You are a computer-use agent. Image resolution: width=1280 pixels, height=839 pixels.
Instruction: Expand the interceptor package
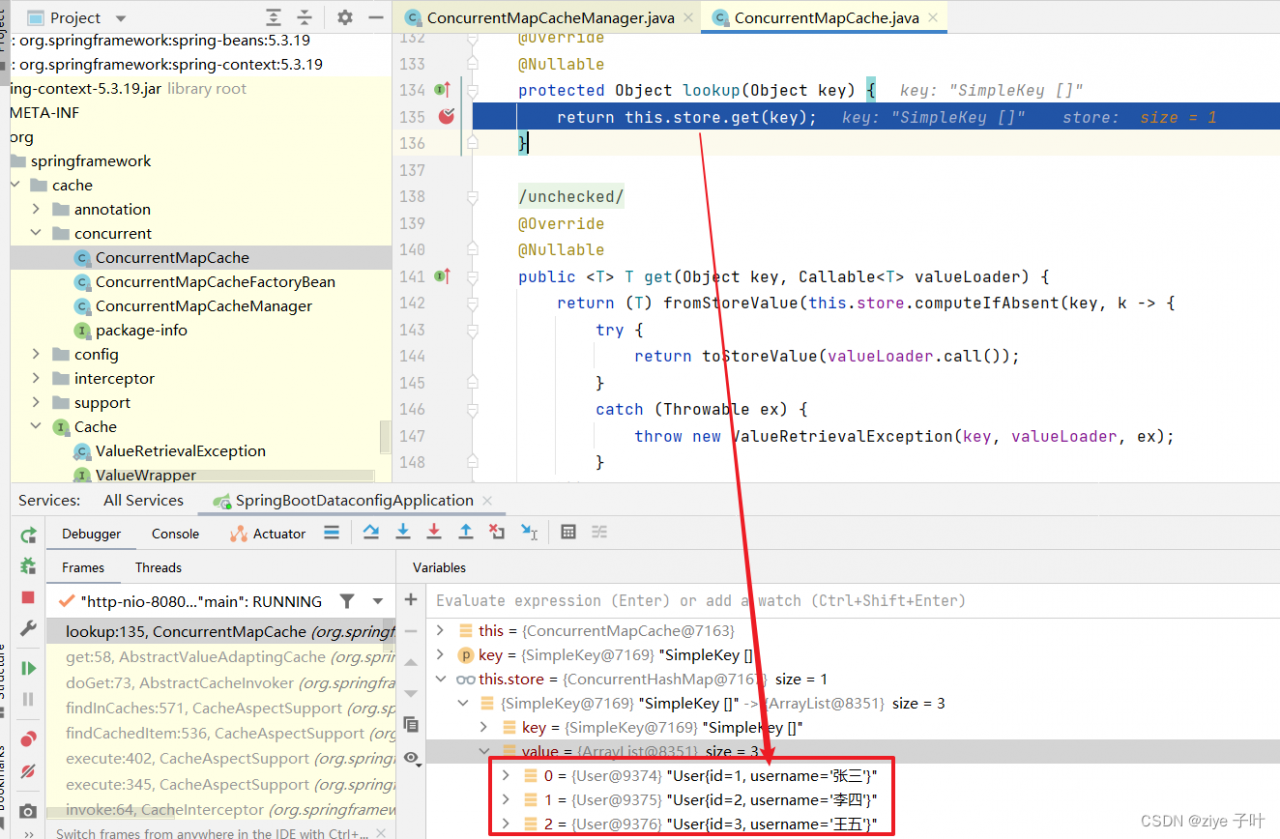(x=36, y=378)
